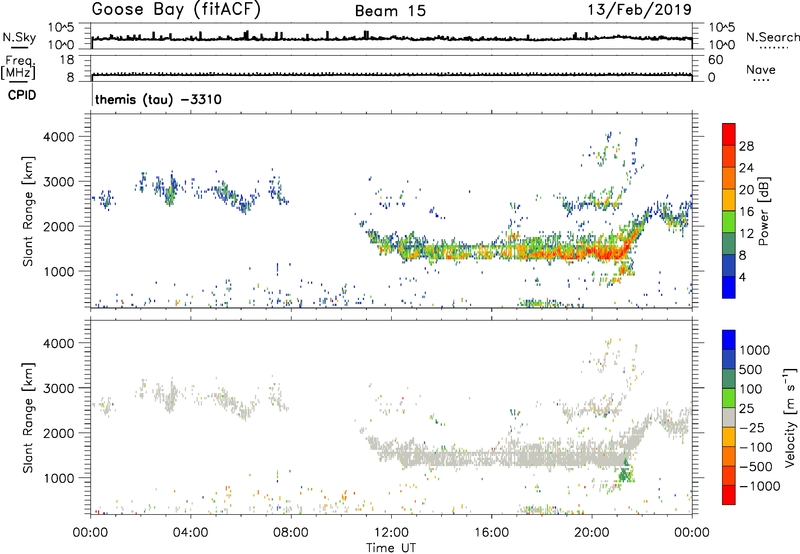Click the 3000 tick on the velocity panel
This screenshot has width=800, height=554.
[58, 388]
